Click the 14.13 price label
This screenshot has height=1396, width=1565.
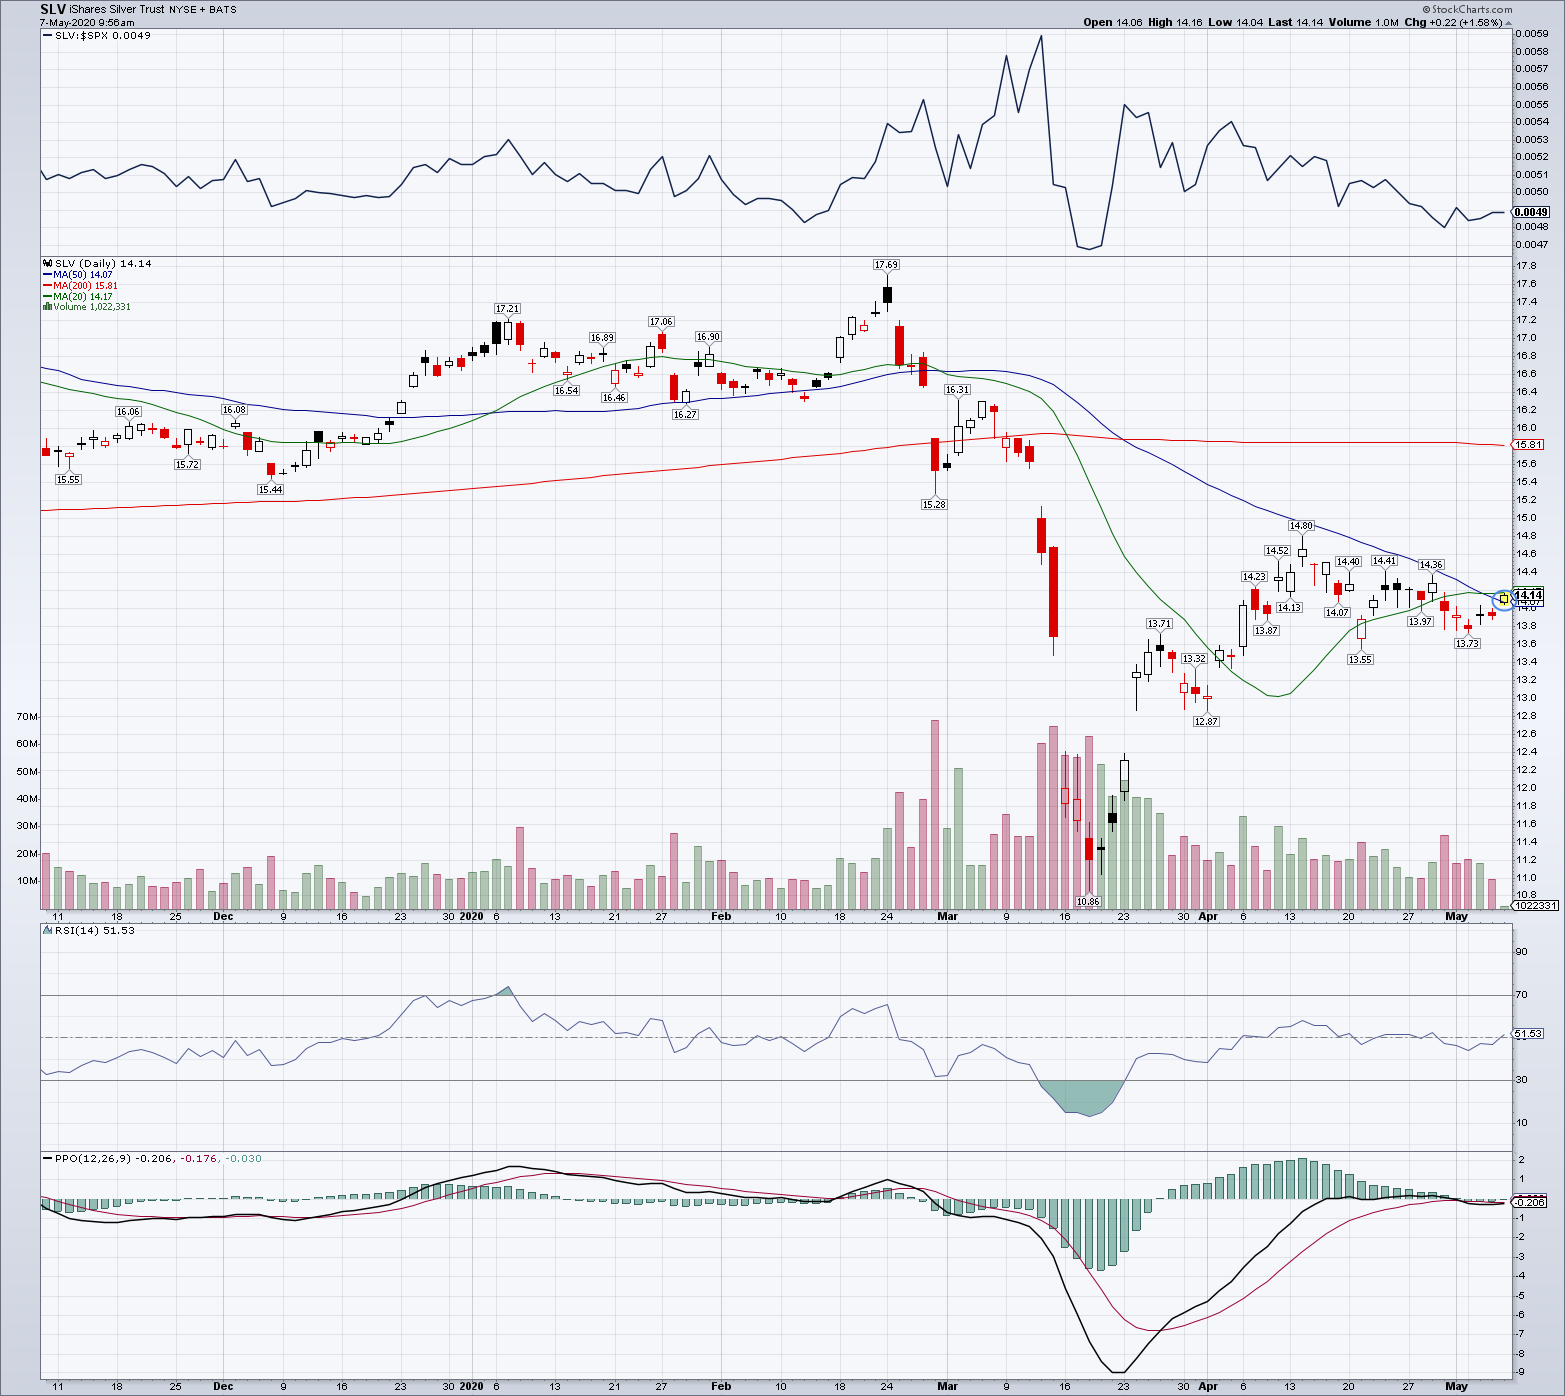click(1289, 608)
